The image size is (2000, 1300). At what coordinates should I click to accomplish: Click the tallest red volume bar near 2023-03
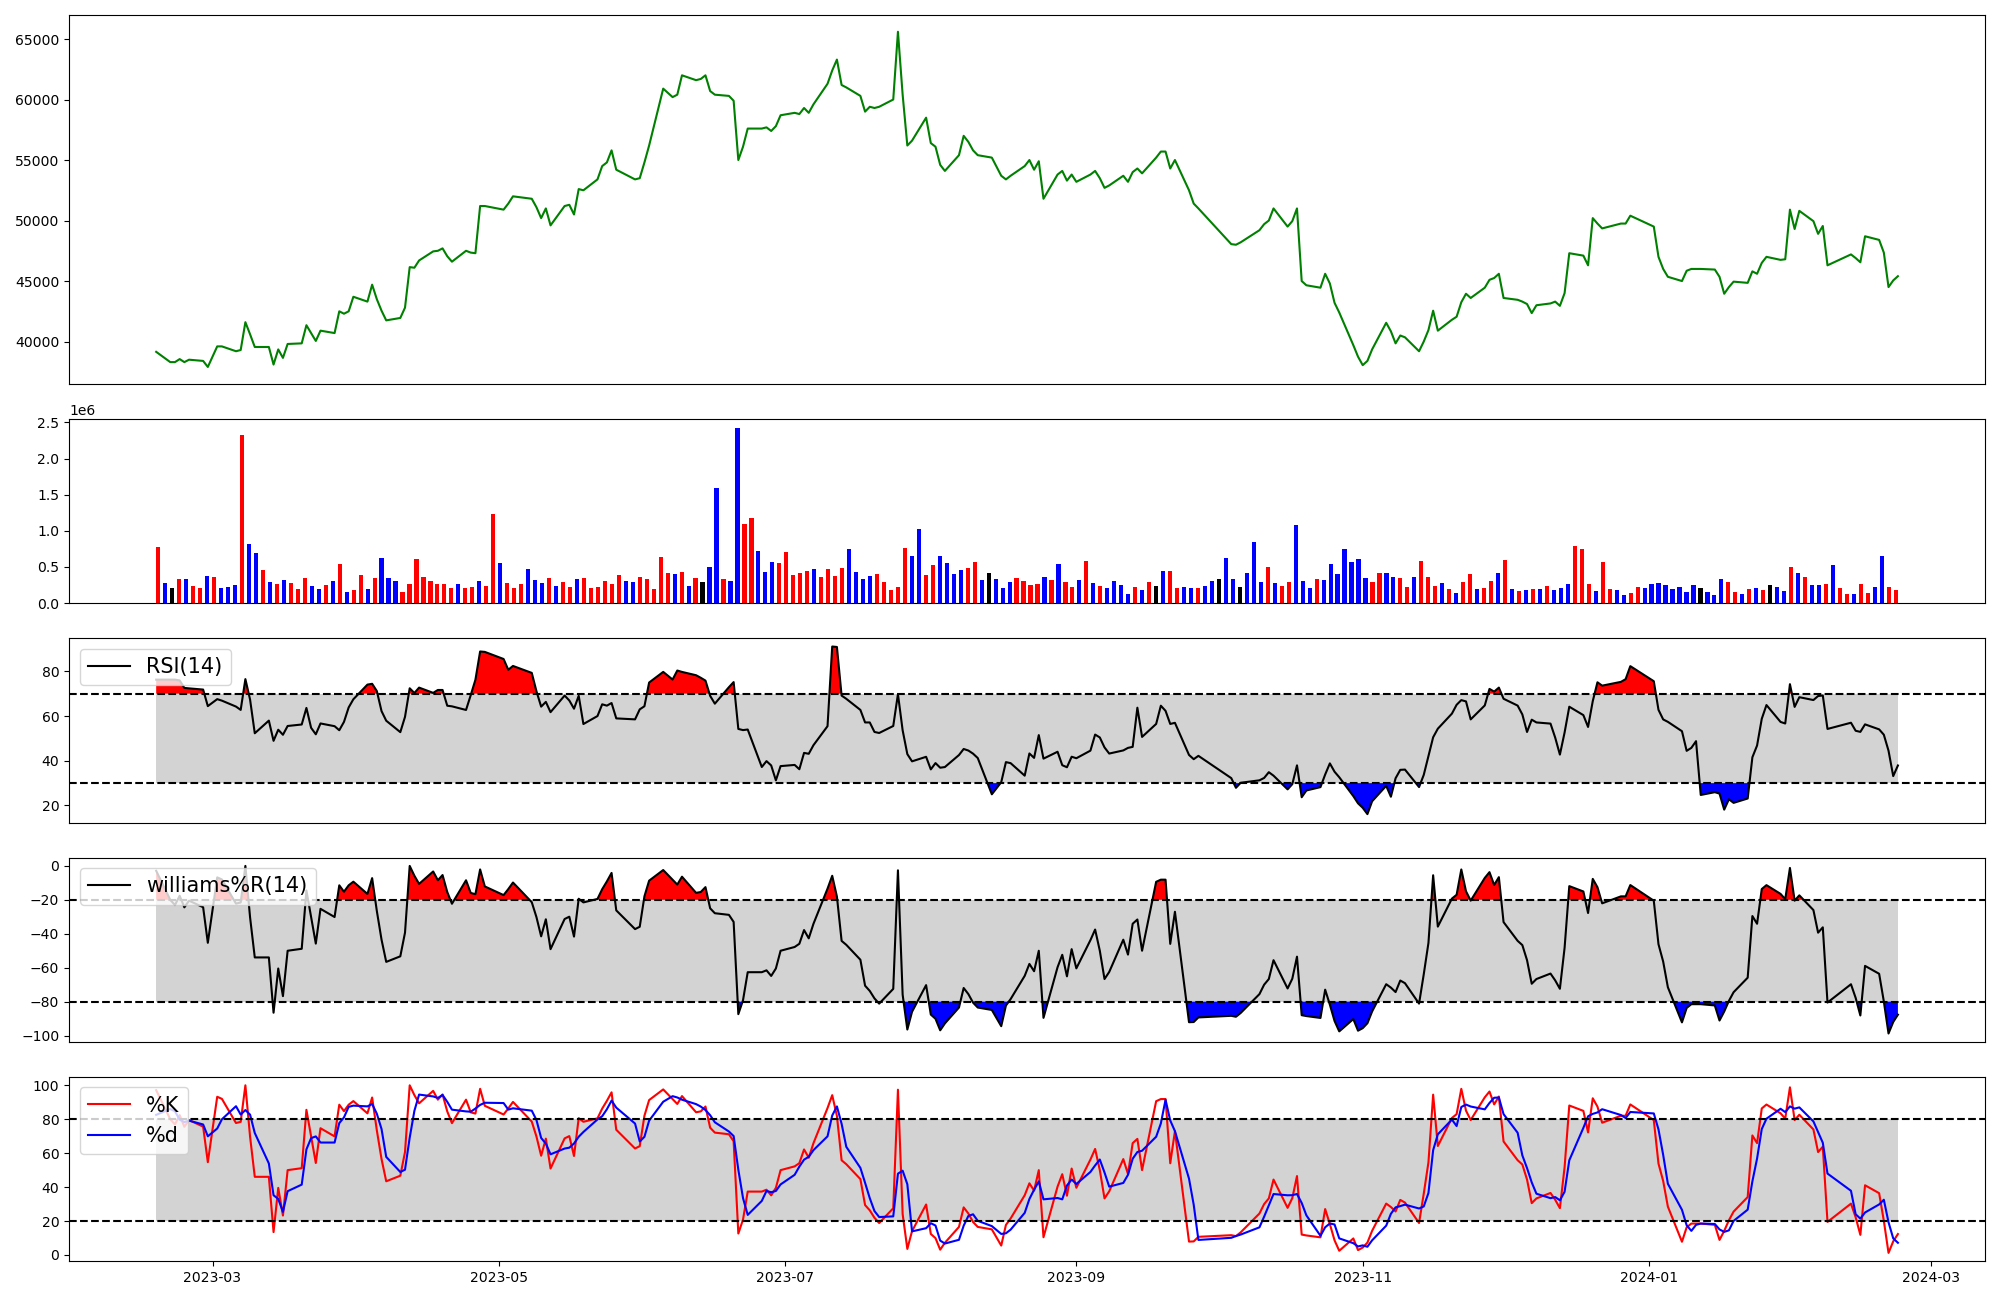(242, 518)
